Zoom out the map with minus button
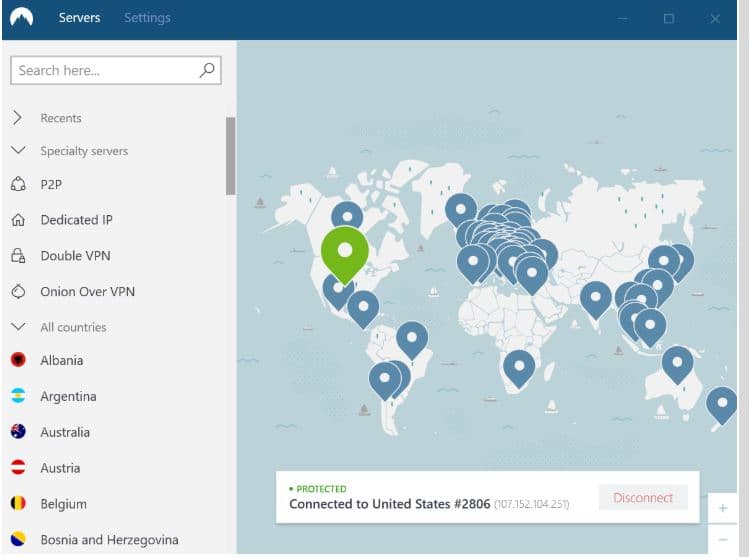The height and width of the screenshot is (557, 750). click(722, 540)
